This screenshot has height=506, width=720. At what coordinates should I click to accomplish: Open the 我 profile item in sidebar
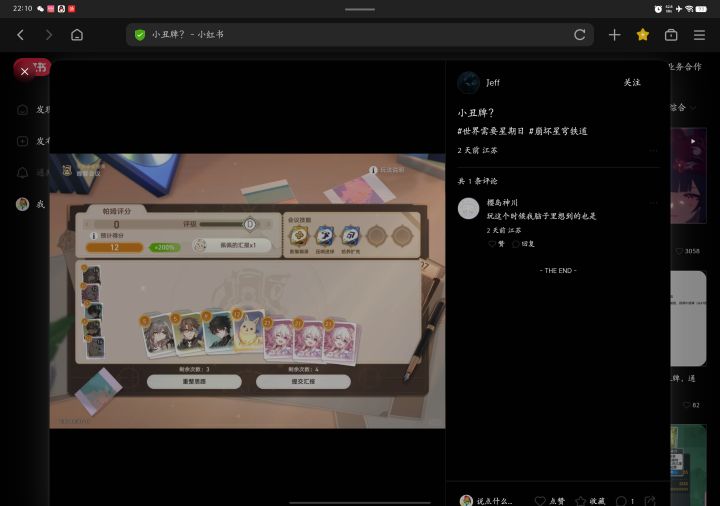30,204
